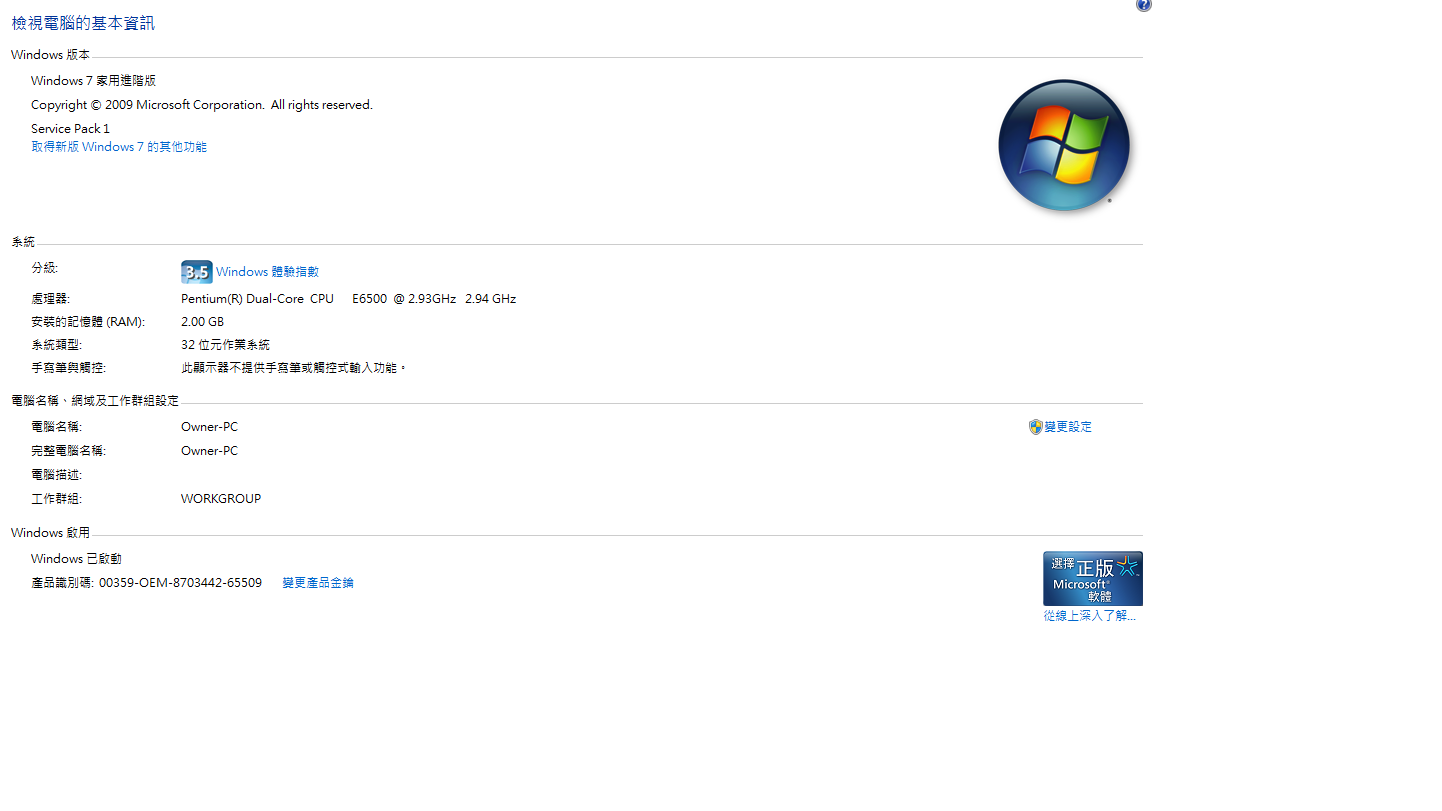Select the Pentium(R) Dual-Core CPU E6500 processor value
The width and height of the screenshot is (1442, 811).
(348, 299)
